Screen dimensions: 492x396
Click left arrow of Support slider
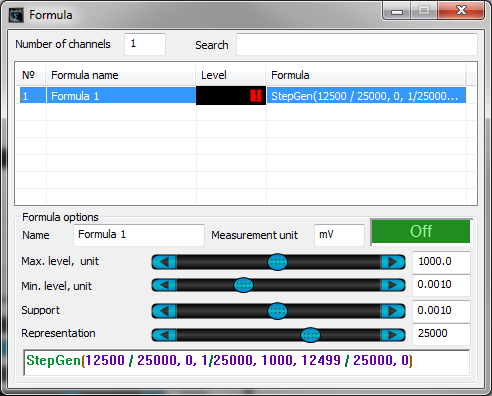(x=164, y=311)
